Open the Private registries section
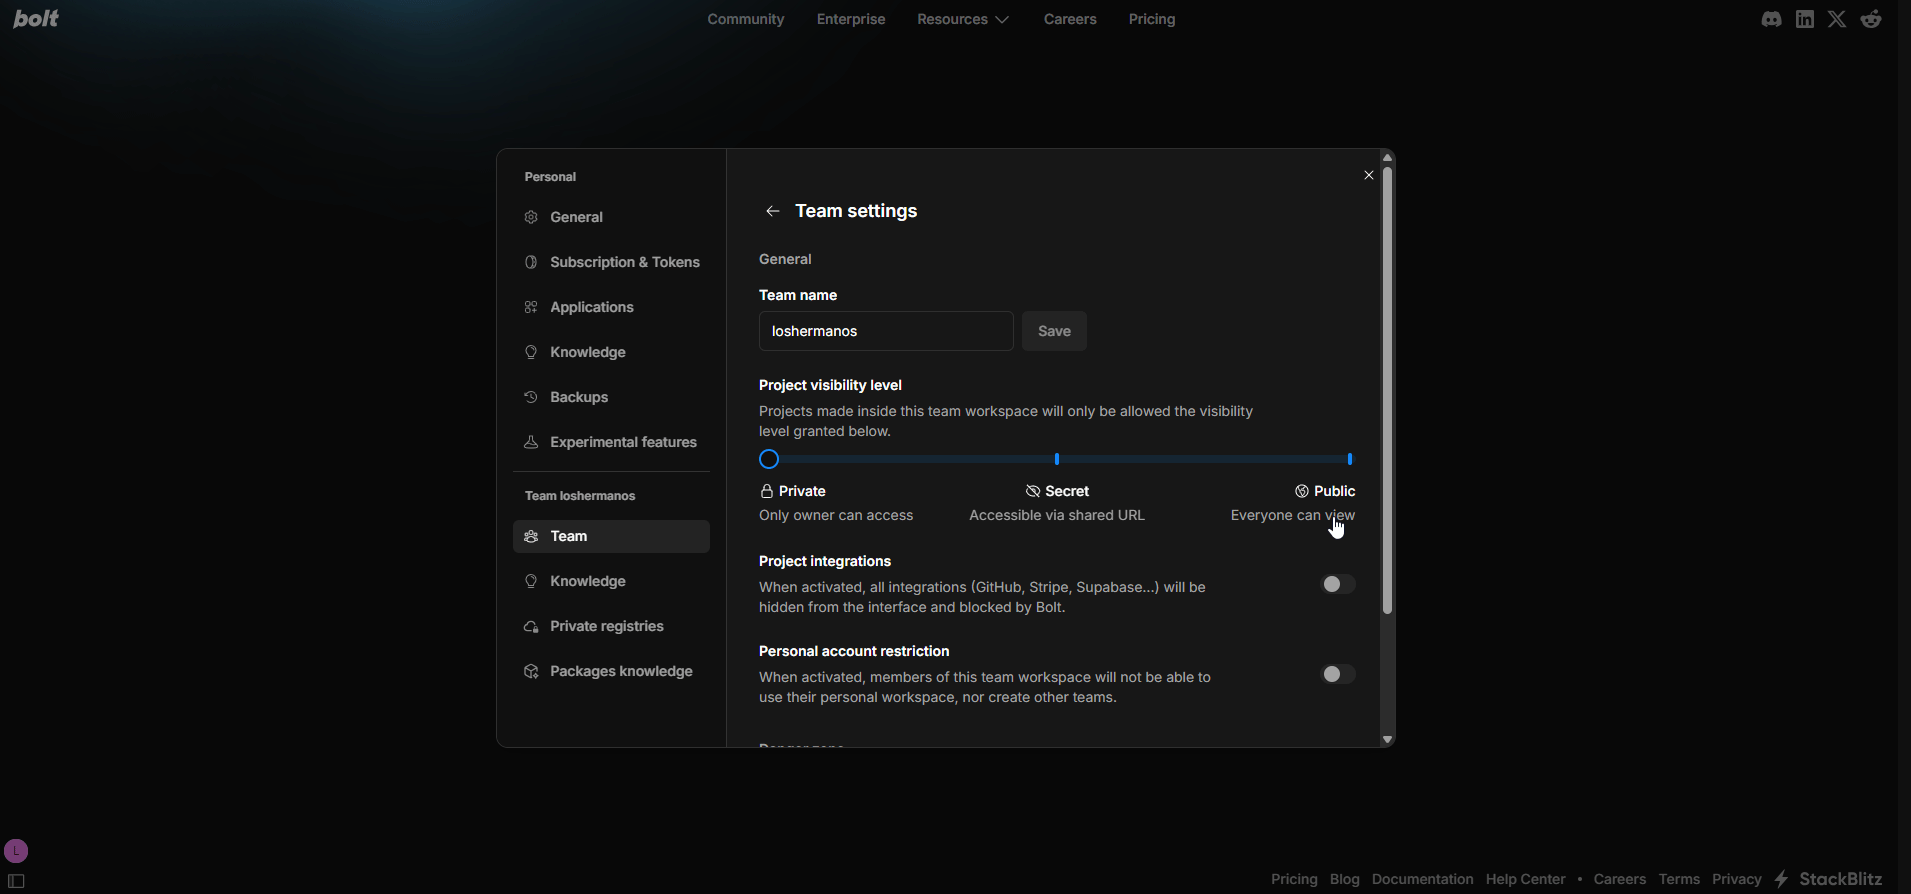This screenshot has width=1911, height=894. pos(611,626)
